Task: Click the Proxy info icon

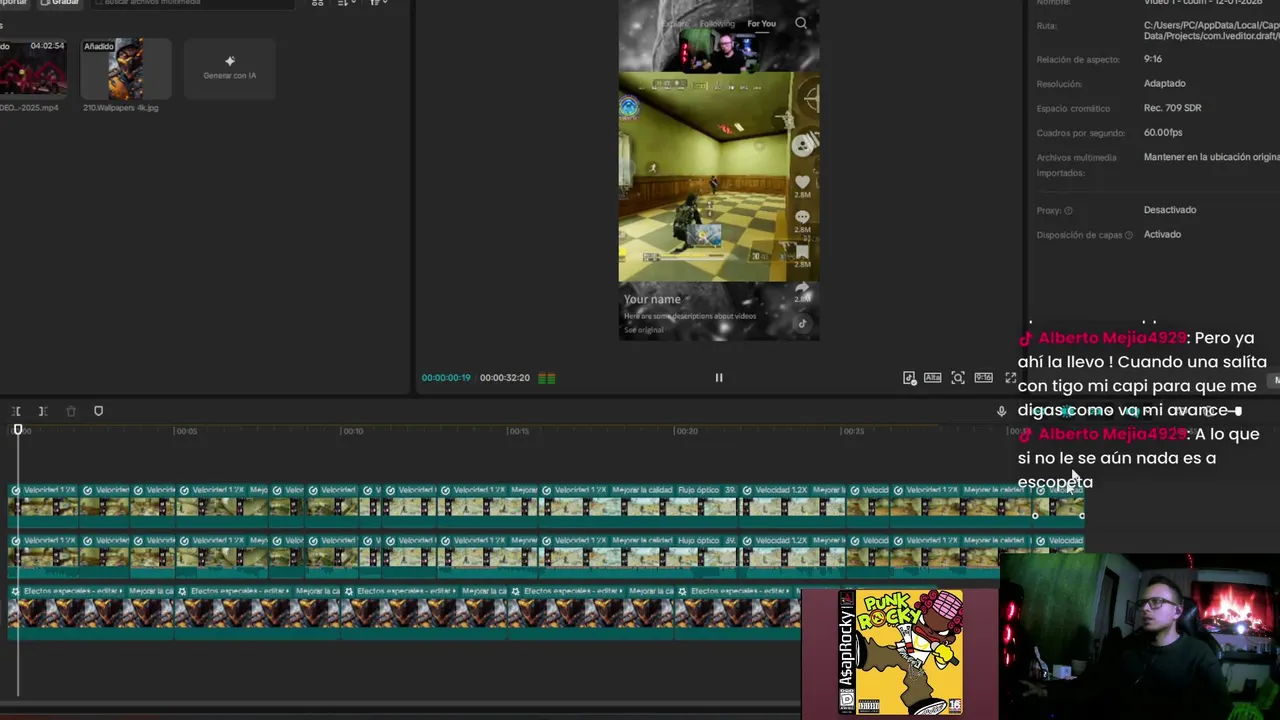Action: [1068, 211]
